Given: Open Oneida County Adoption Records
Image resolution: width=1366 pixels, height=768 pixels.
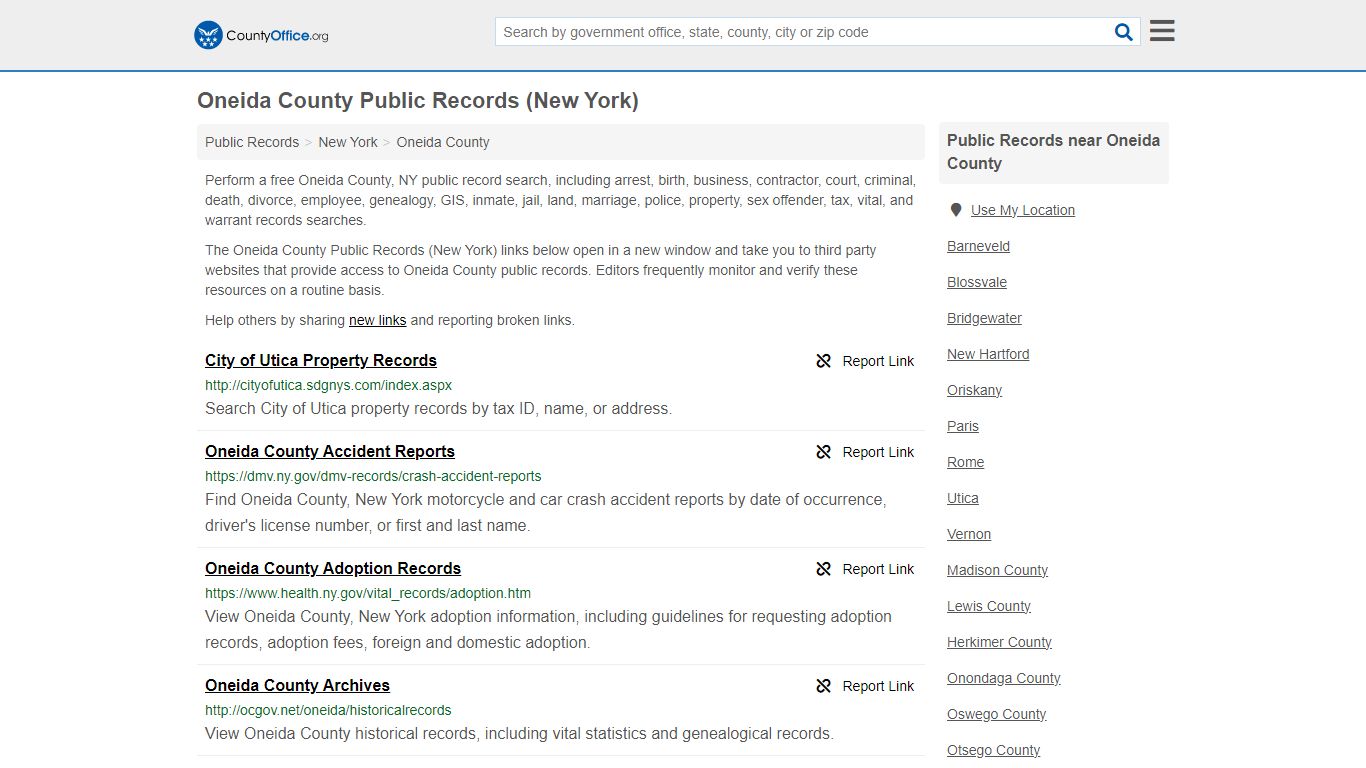Looking at the screenshot, I should click(333, 568).
